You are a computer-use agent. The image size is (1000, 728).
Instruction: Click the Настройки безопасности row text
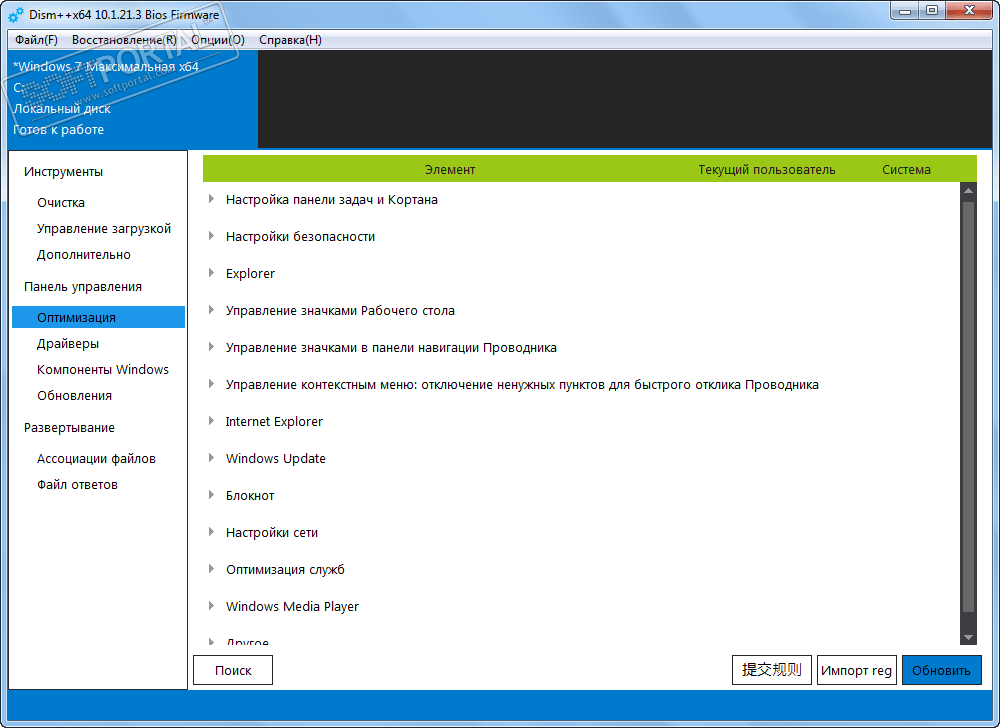click(300, 237)
